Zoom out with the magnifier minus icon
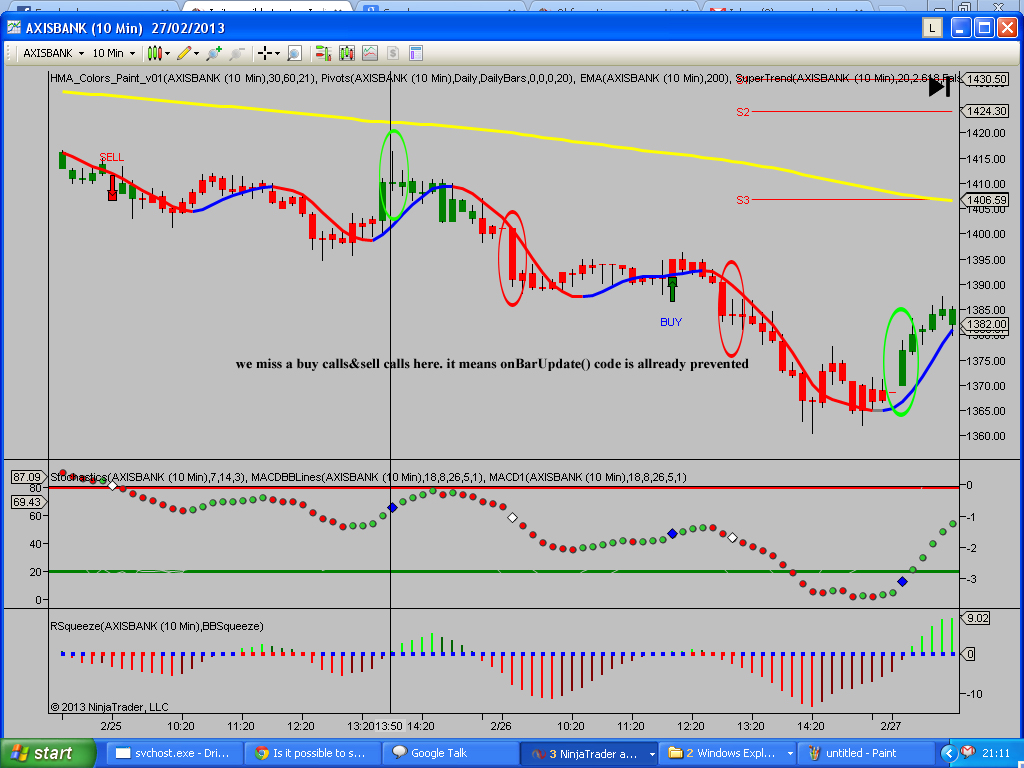 pyautogui.click(x=236, y=53)
